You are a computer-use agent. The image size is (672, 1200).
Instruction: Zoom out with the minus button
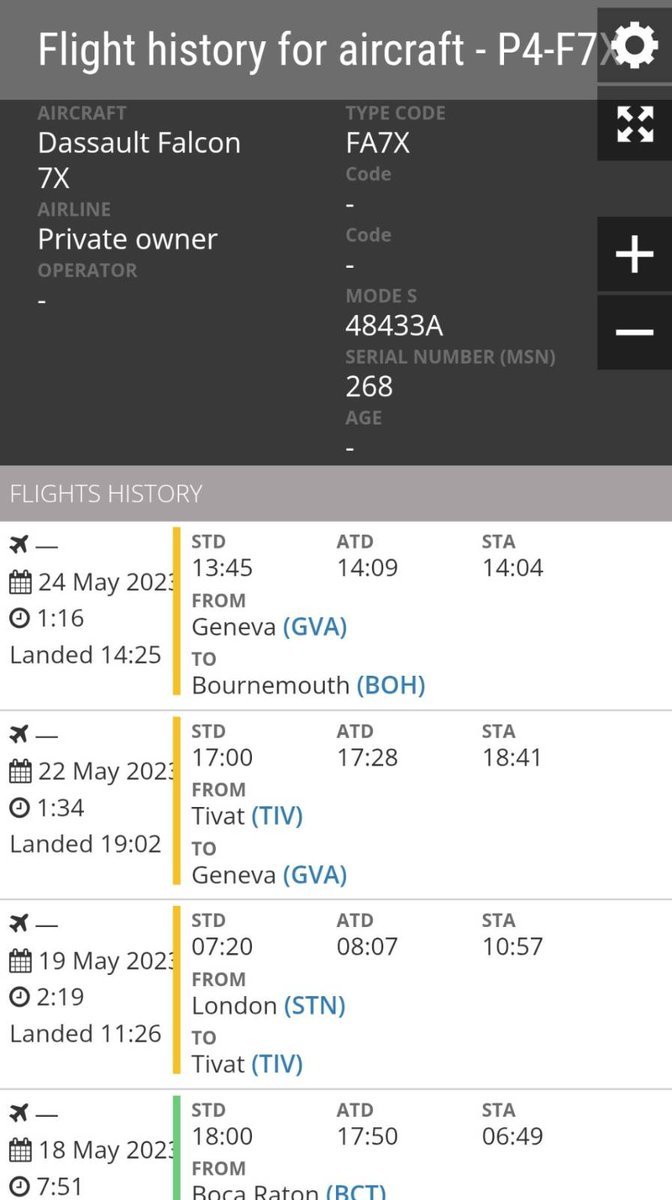(634, 332)
